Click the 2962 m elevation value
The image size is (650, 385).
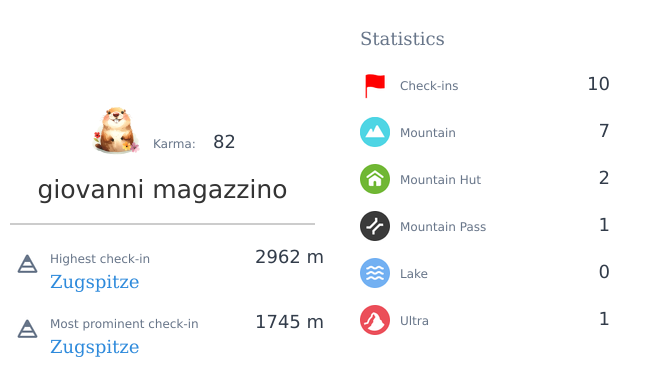tap(289, 257)
